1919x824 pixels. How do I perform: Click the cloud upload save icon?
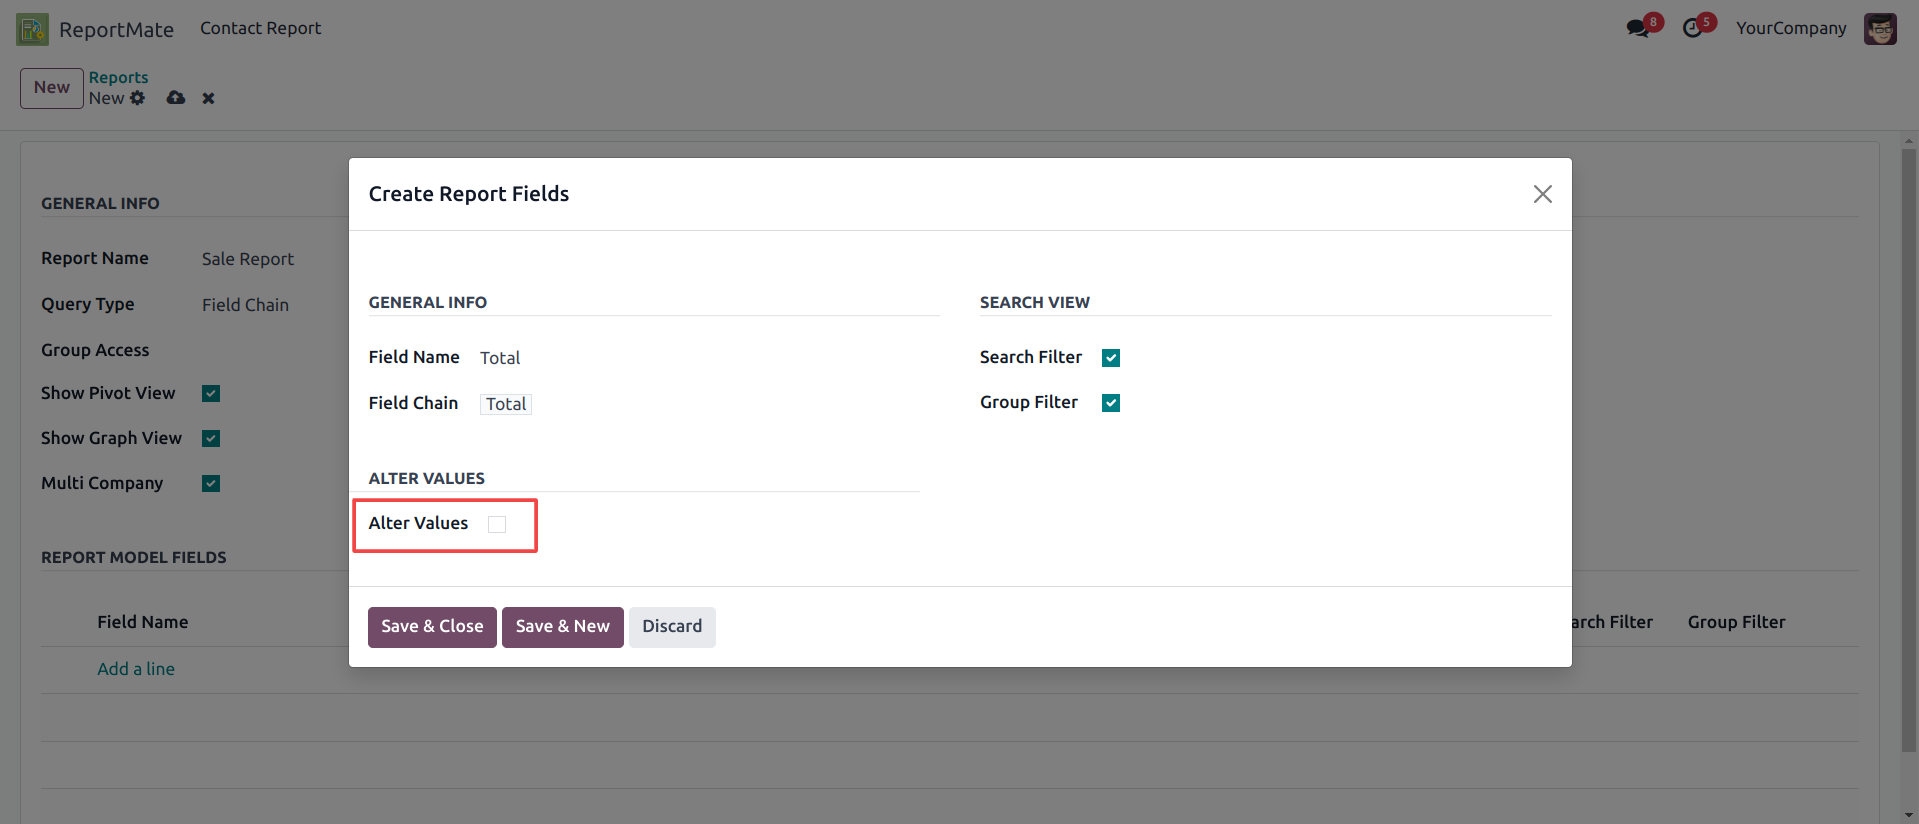(x=176, y=98)
